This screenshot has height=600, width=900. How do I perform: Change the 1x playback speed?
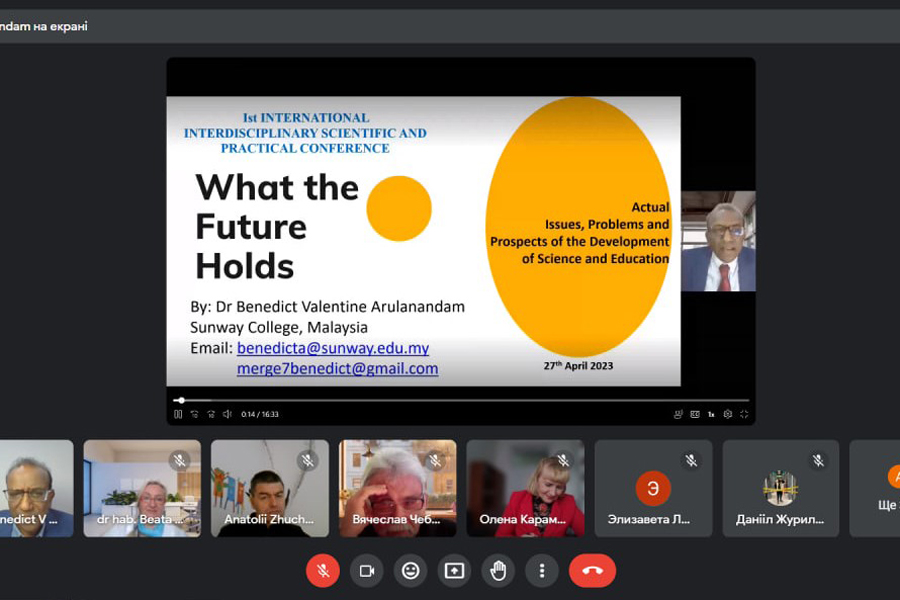click(x=711, y=414)
